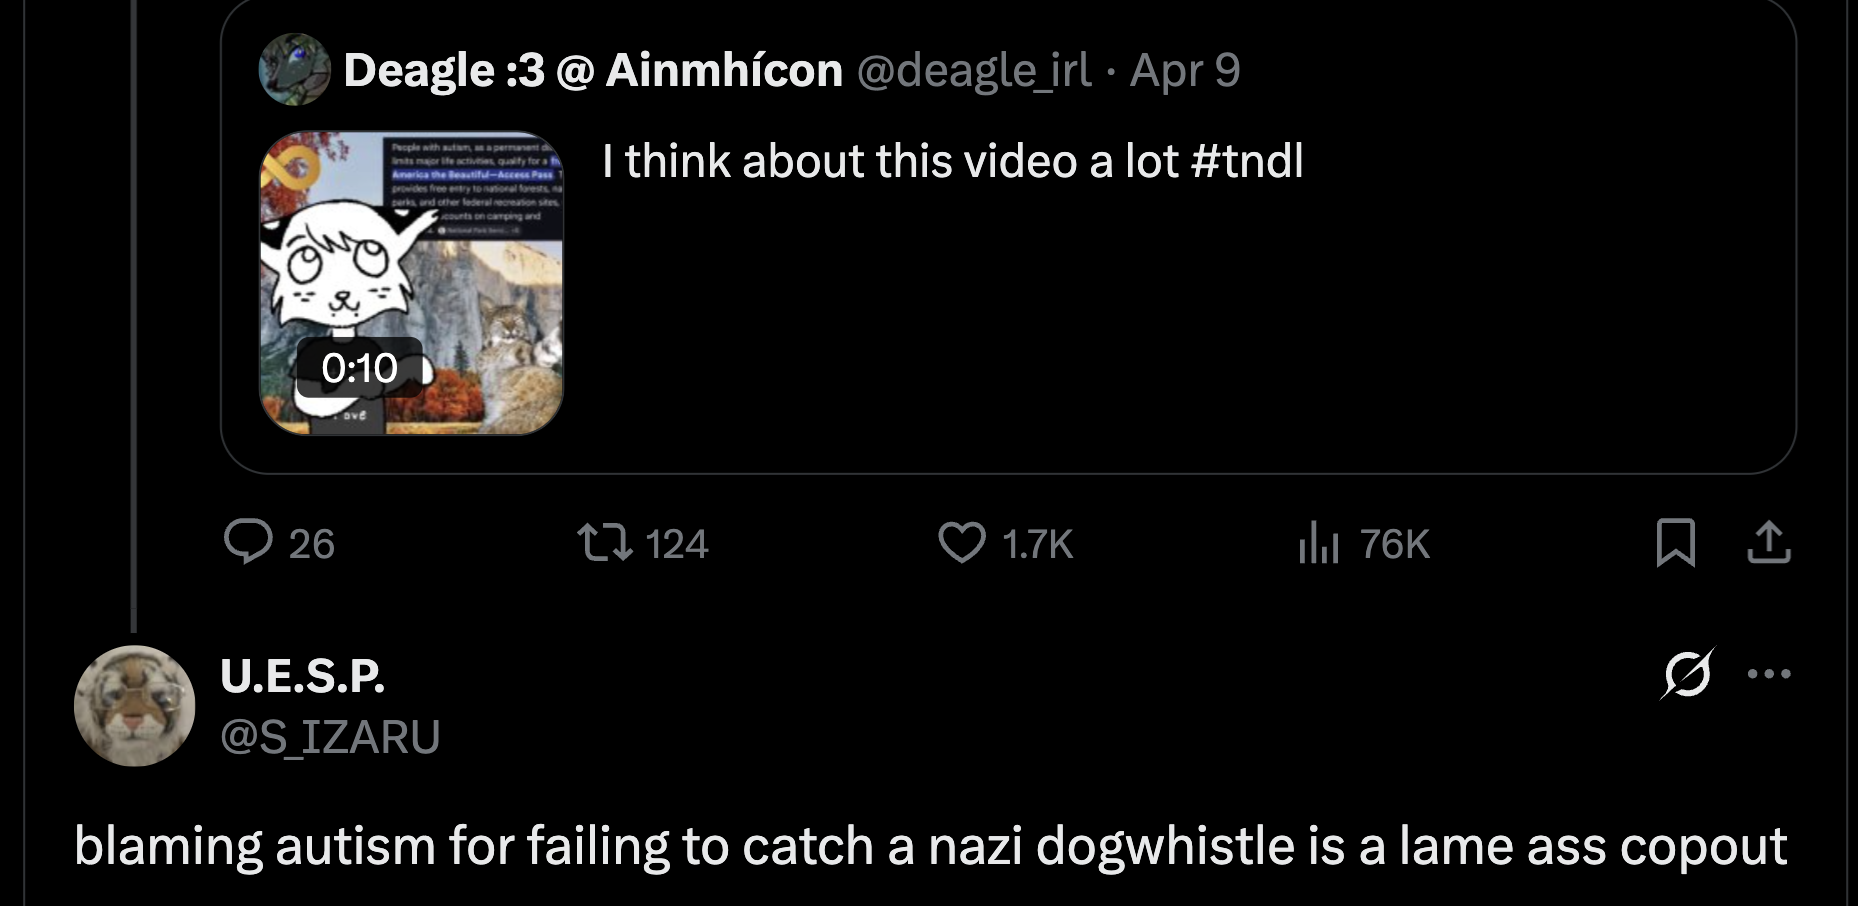Open the Apr 9 timestamp link
The height and width of the screenshot is (906, 1858).
pos(1185,70)
